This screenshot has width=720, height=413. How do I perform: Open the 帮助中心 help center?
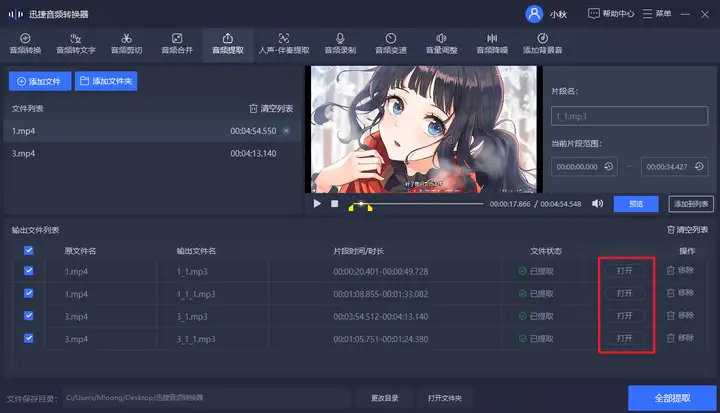611,14
